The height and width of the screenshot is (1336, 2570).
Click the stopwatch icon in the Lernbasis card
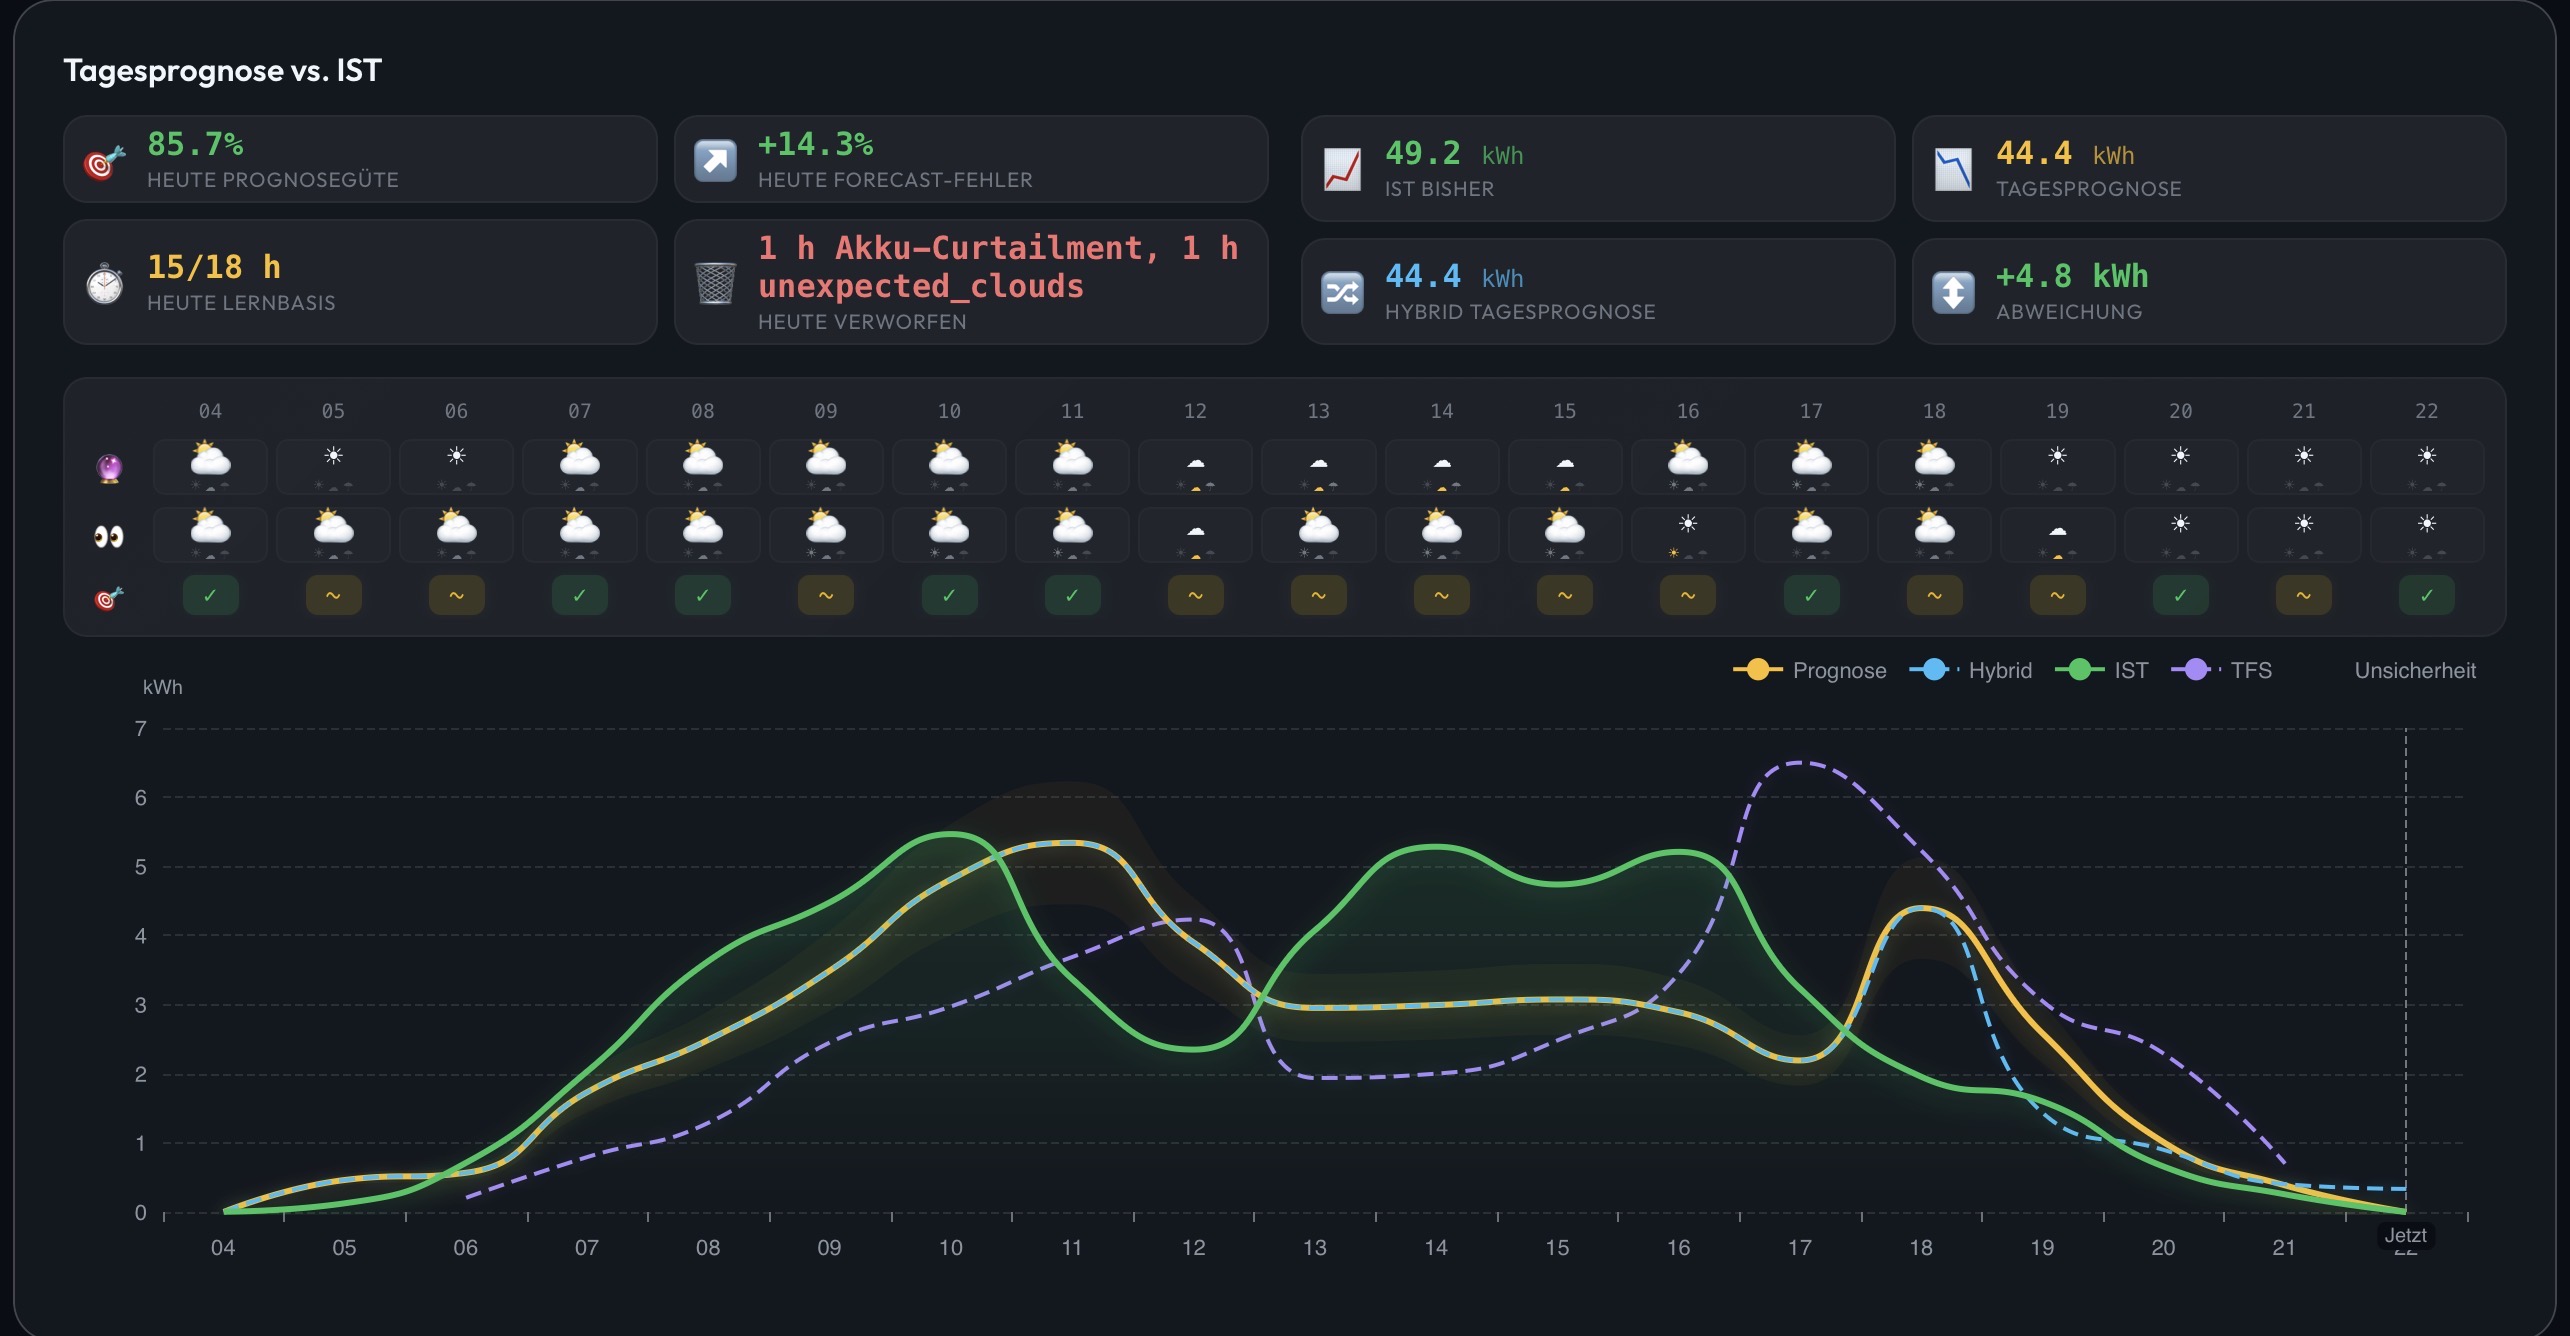pos(104,284)
